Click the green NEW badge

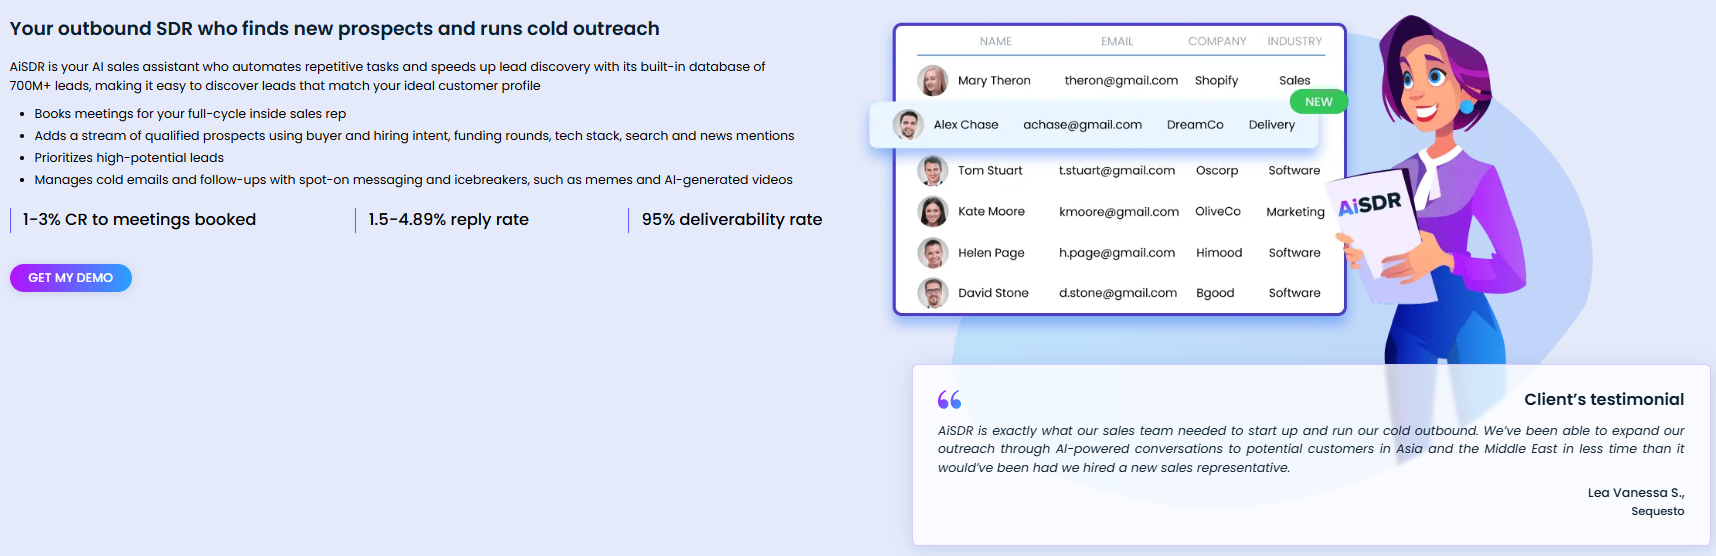[x=1318, y=102]
